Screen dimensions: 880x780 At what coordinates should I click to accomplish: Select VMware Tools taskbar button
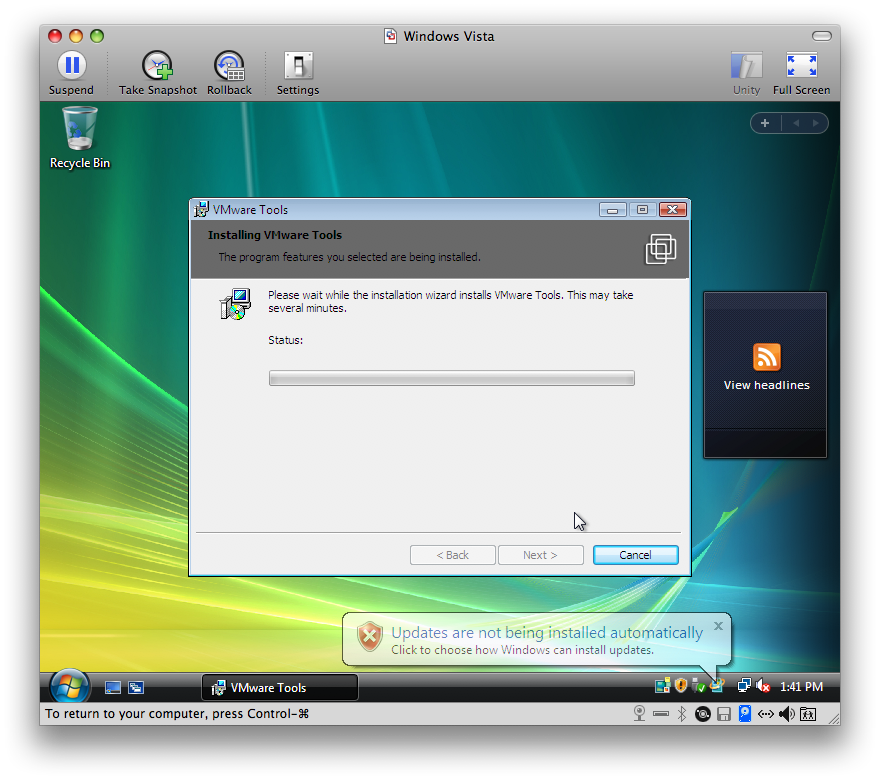click(280, 687)
